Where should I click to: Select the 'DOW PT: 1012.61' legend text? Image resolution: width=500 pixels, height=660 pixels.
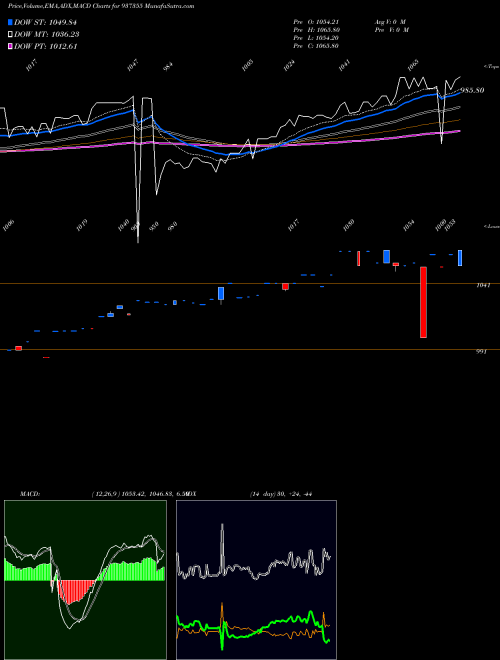(x=45, y=46)
